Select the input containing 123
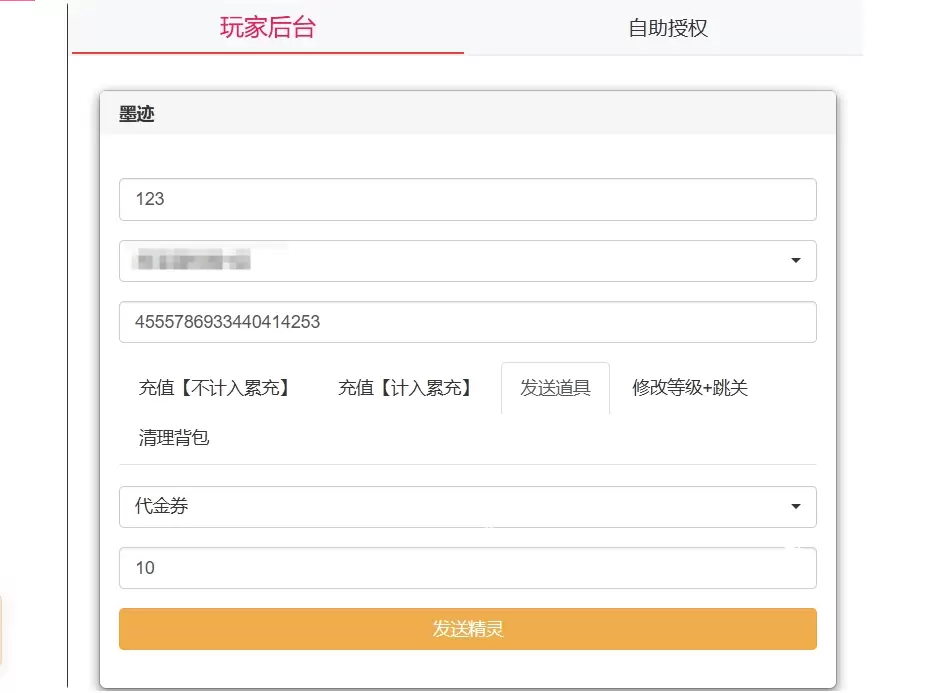 [x=466, y=199]
